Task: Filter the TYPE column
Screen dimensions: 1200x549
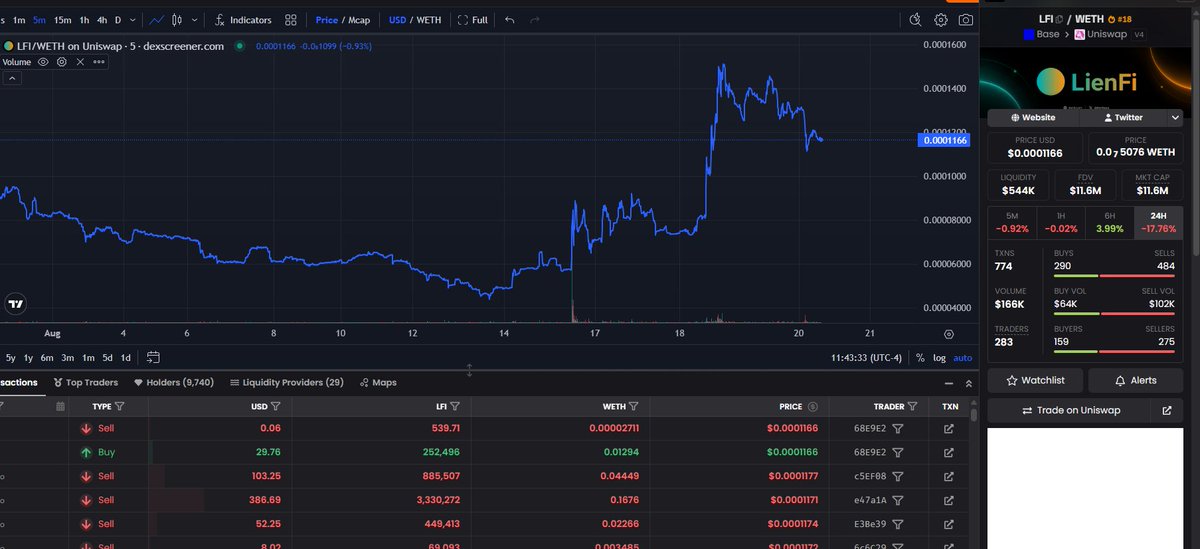Action: (x=120, y=407)
